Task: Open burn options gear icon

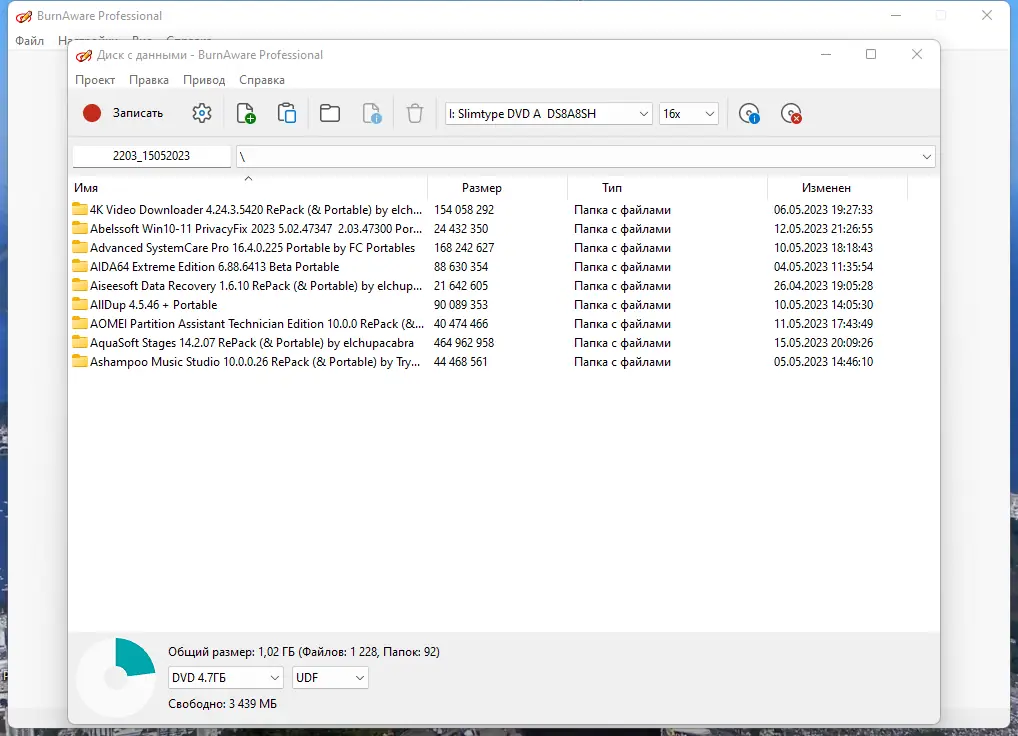Action: 202,114
